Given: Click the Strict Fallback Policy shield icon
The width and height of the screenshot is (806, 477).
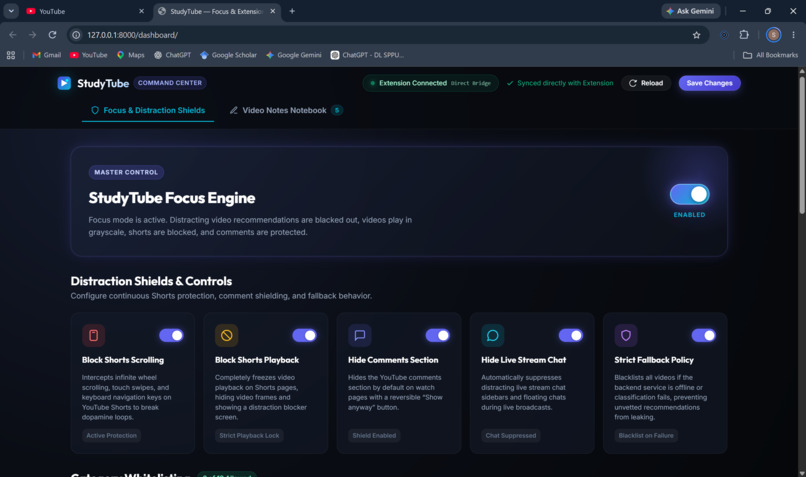Looking at the screenshot, I should pos(626,336).
